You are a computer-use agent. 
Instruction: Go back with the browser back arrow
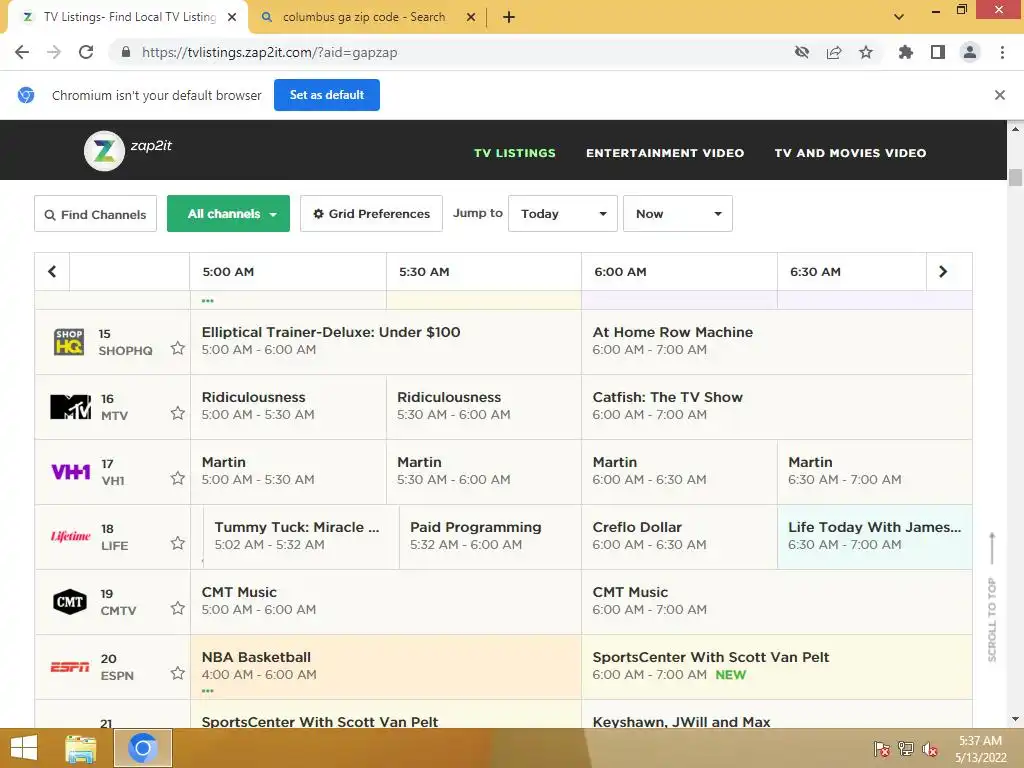[22, 52]
